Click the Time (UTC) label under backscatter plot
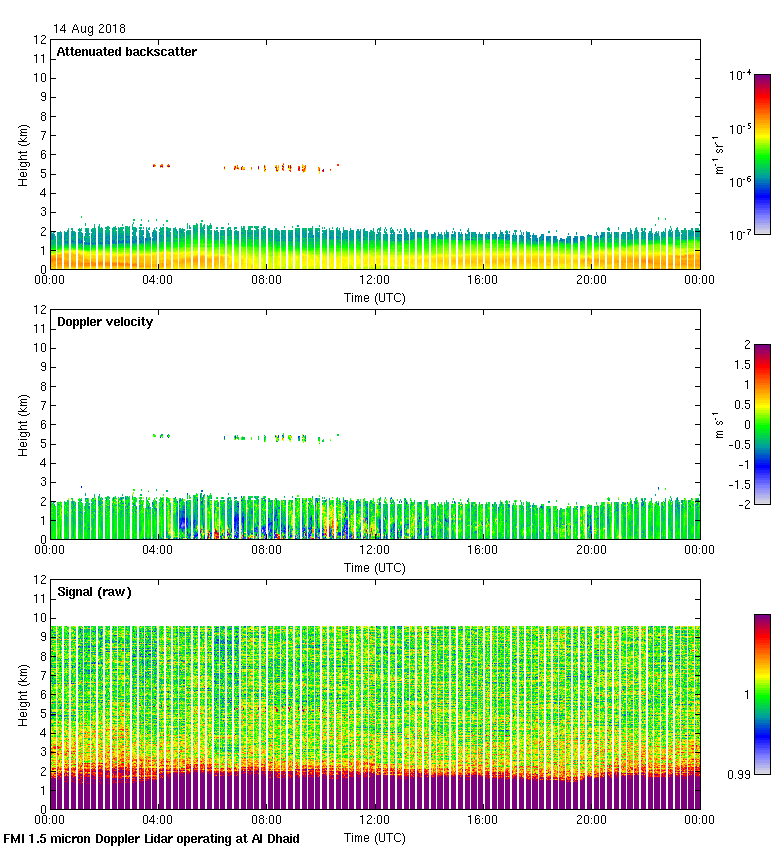This screenshot has width=780, height=850. click(375, 298)
